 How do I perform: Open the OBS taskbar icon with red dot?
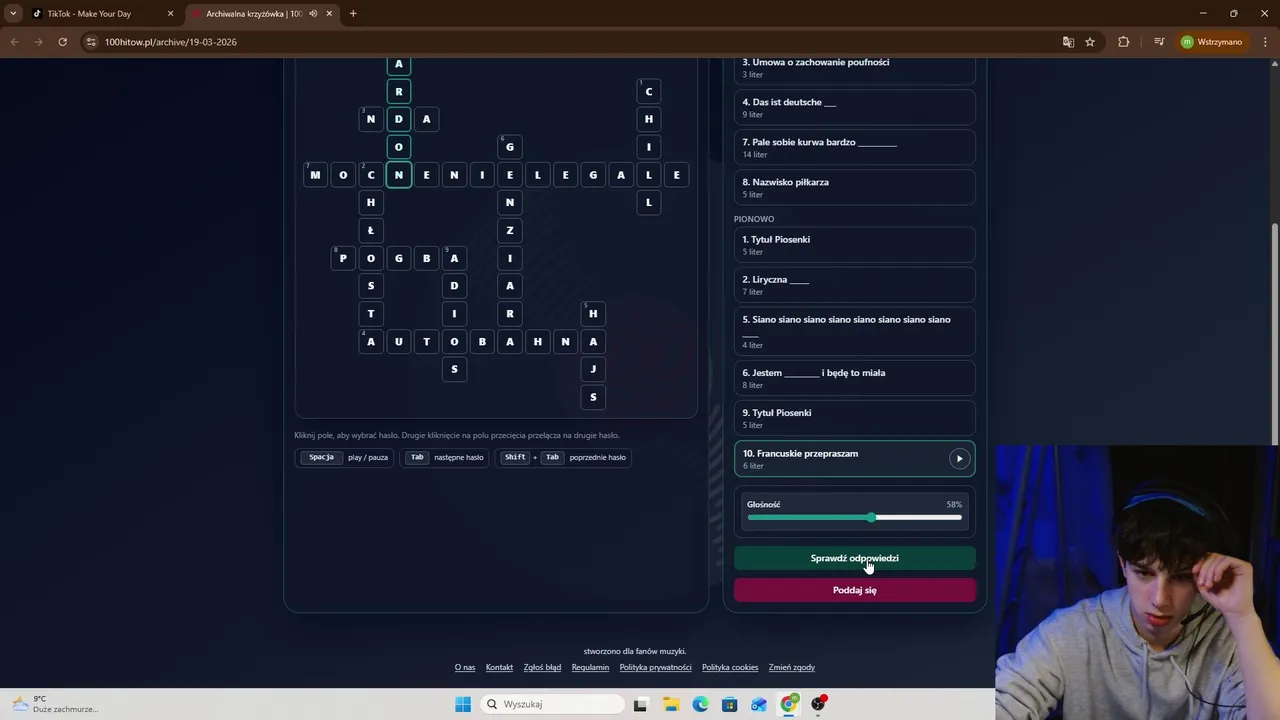coord(819,704)
